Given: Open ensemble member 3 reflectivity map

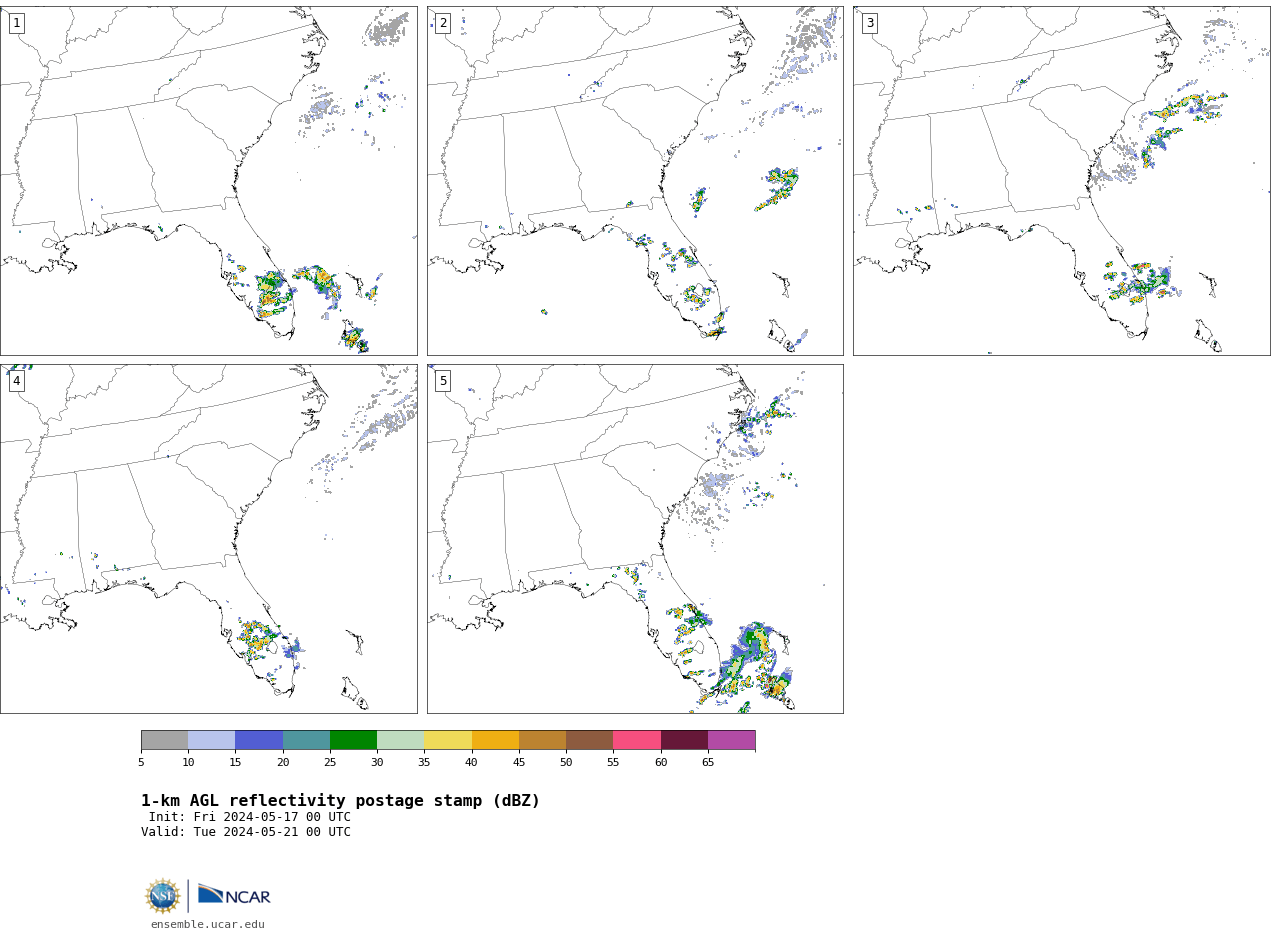Looking at the screenshot, I should point(1061,181).
